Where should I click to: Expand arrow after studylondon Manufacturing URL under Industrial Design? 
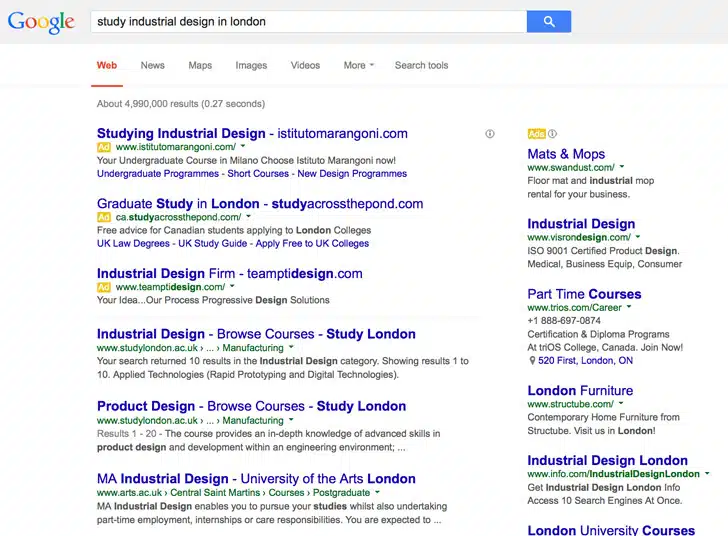291,347
